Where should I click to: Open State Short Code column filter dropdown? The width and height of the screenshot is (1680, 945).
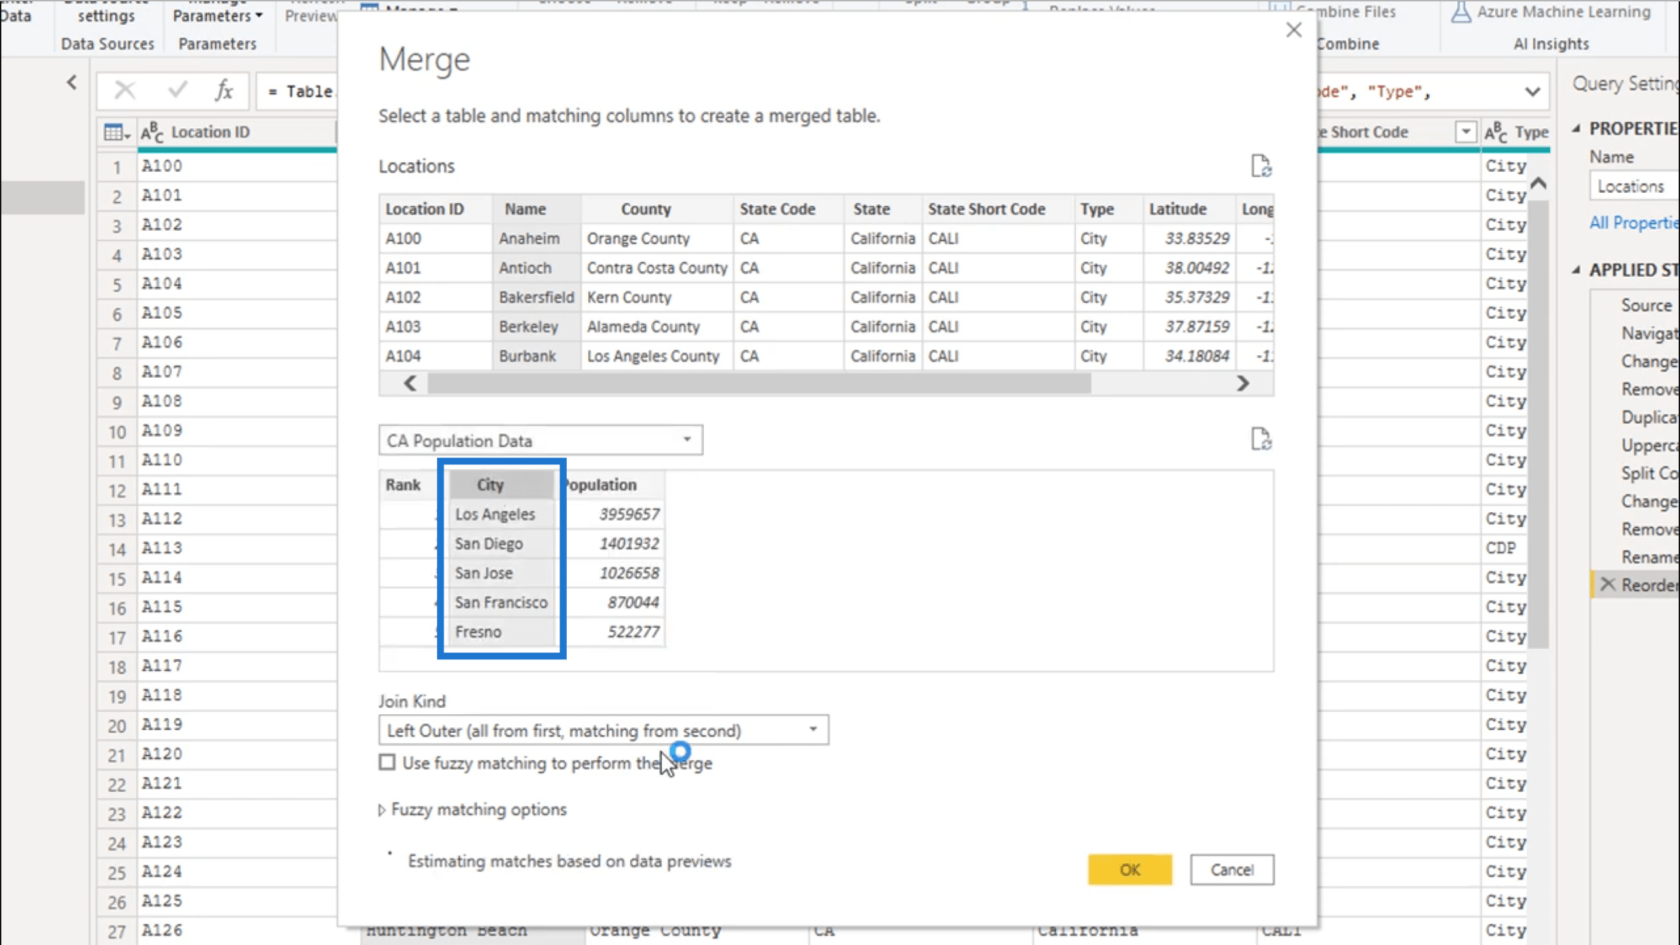click(1465, 132)
